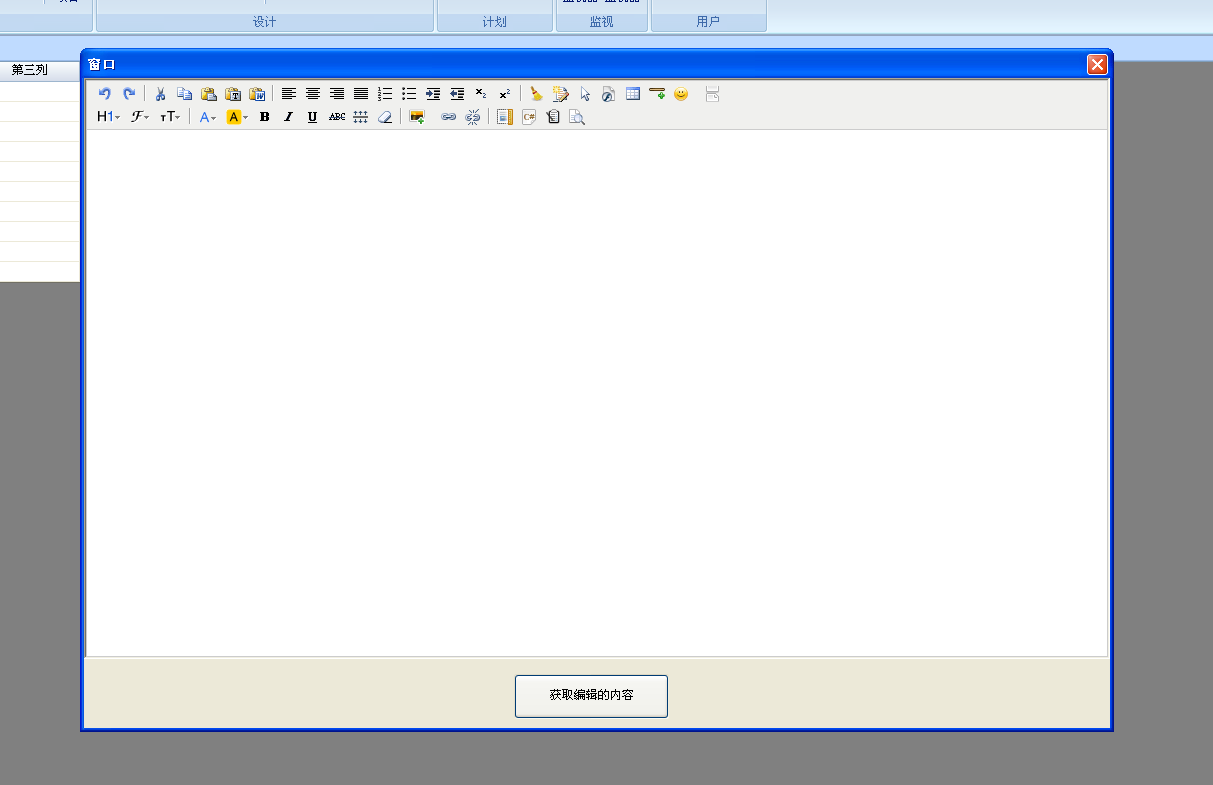Open the text highlight color picker
This screenshot has height=785, width=1213.
point(237,117)
